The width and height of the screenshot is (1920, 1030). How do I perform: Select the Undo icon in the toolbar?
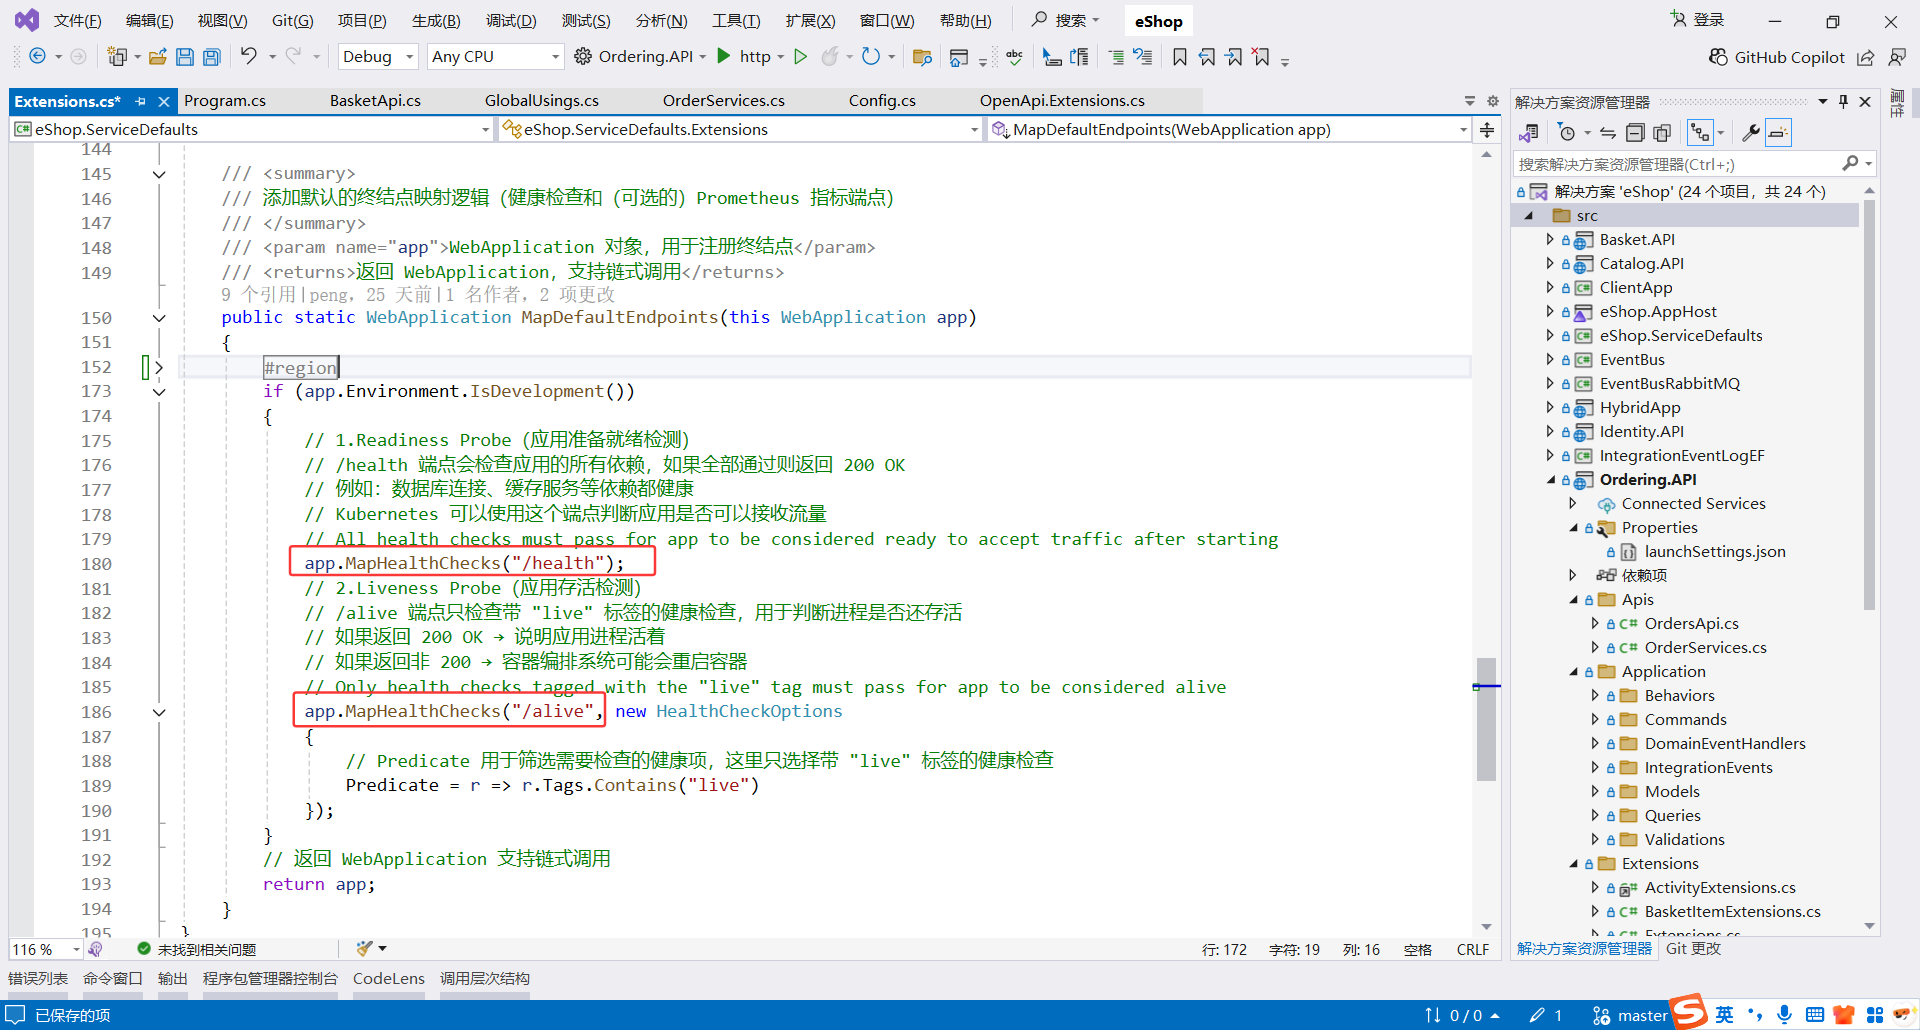click(250, 56)
